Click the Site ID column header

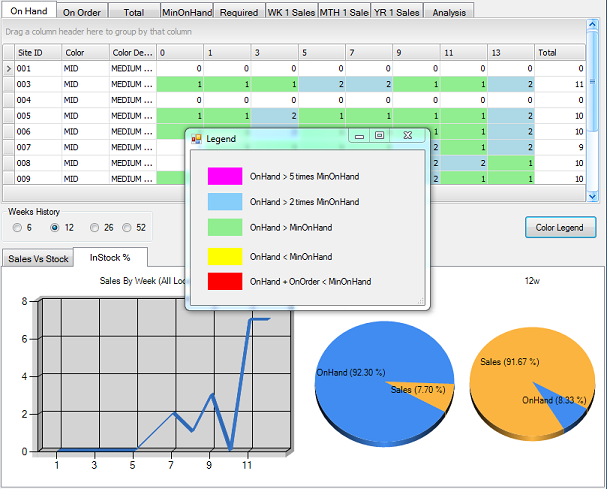click(38, 53)
